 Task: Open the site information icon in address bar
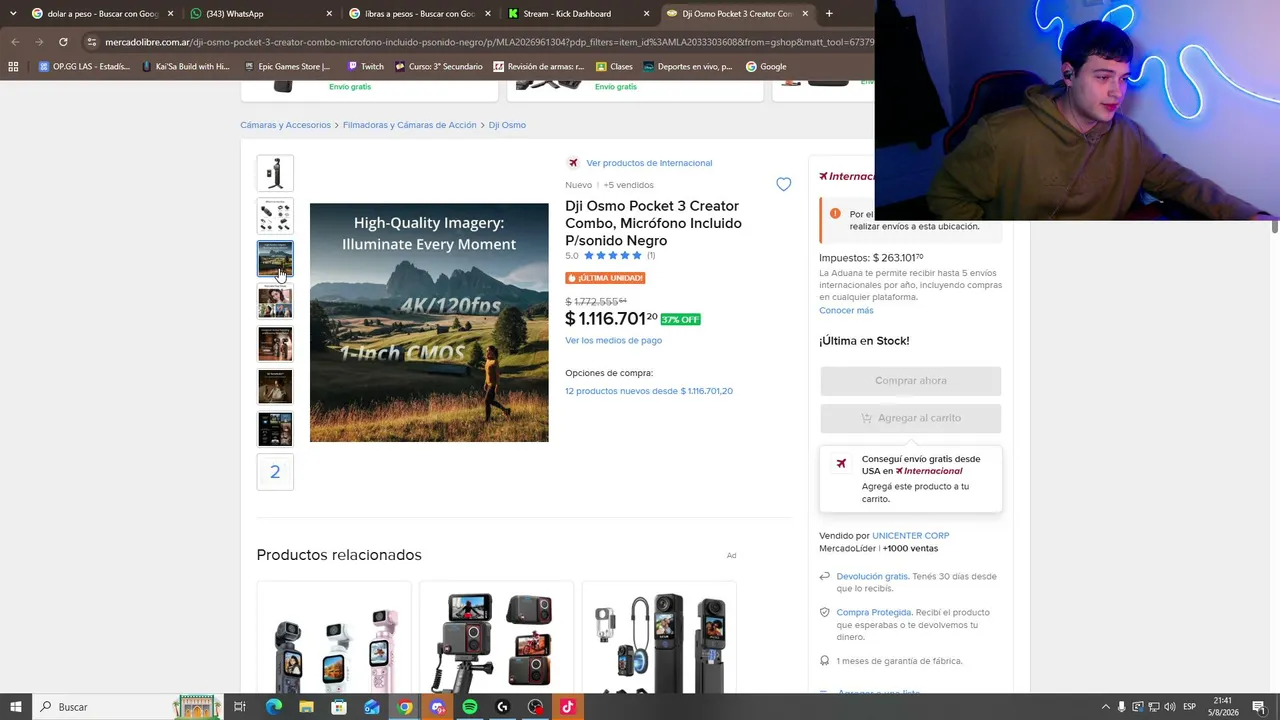92,42
